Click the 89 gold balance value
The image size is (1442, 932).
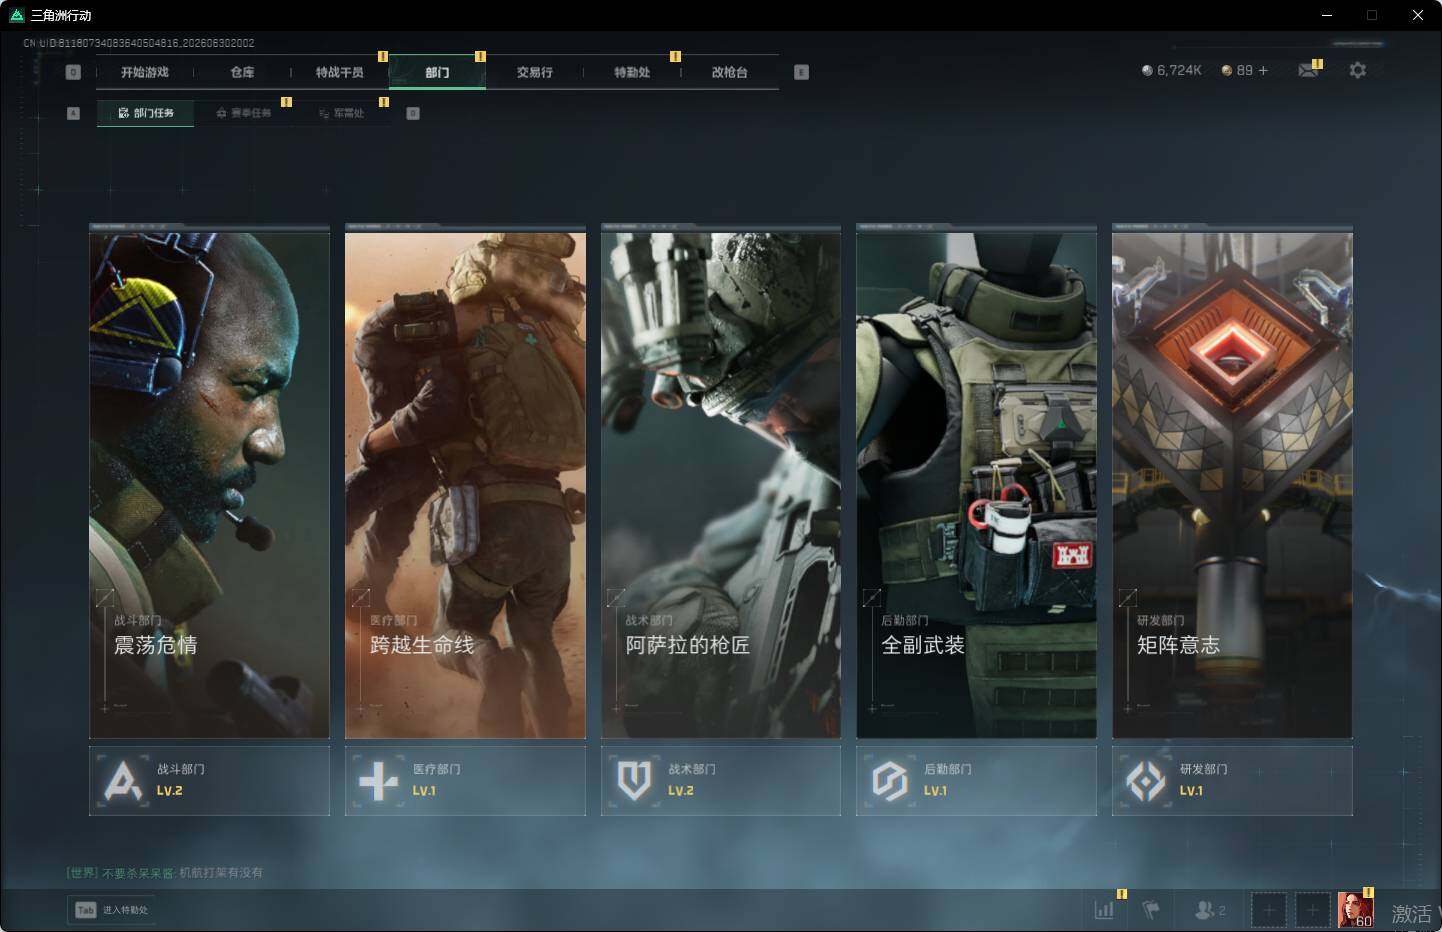coord(1244,70)
